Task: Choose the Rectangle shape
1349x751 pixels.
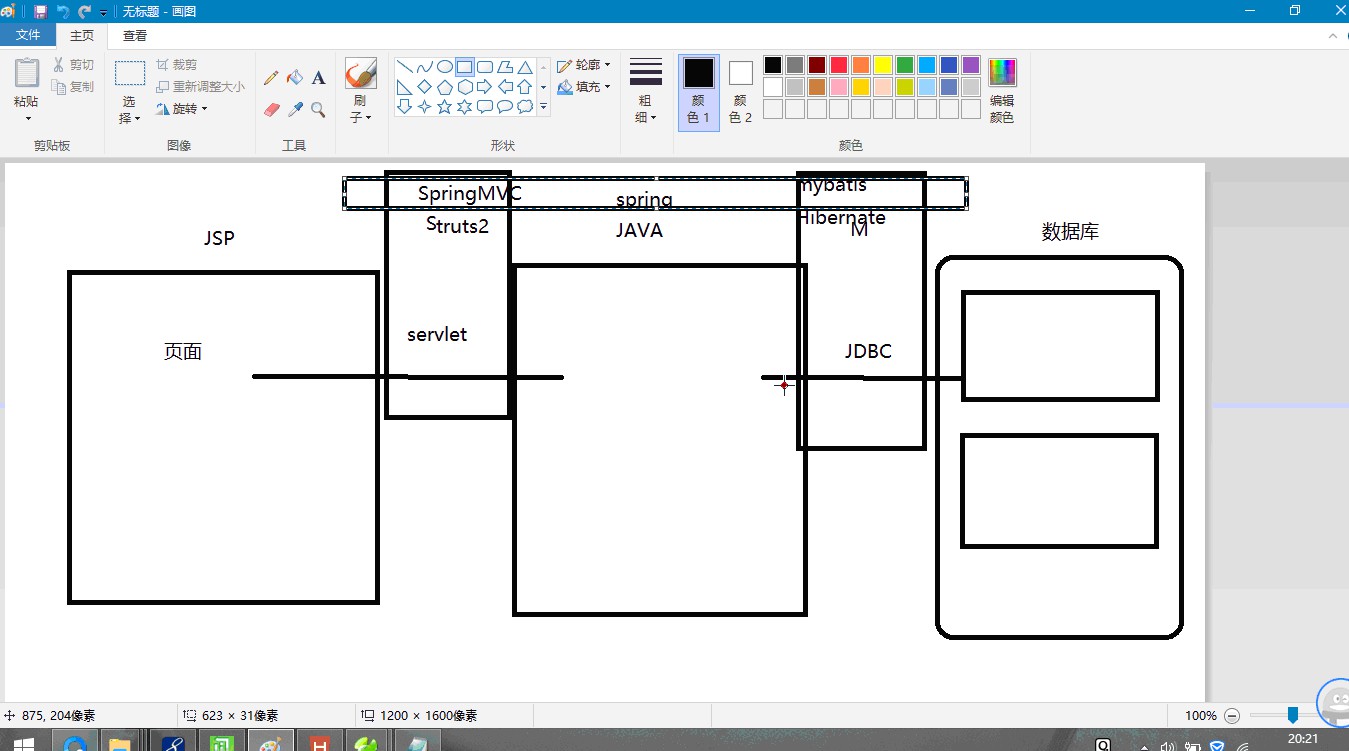Action: [464, 68]
